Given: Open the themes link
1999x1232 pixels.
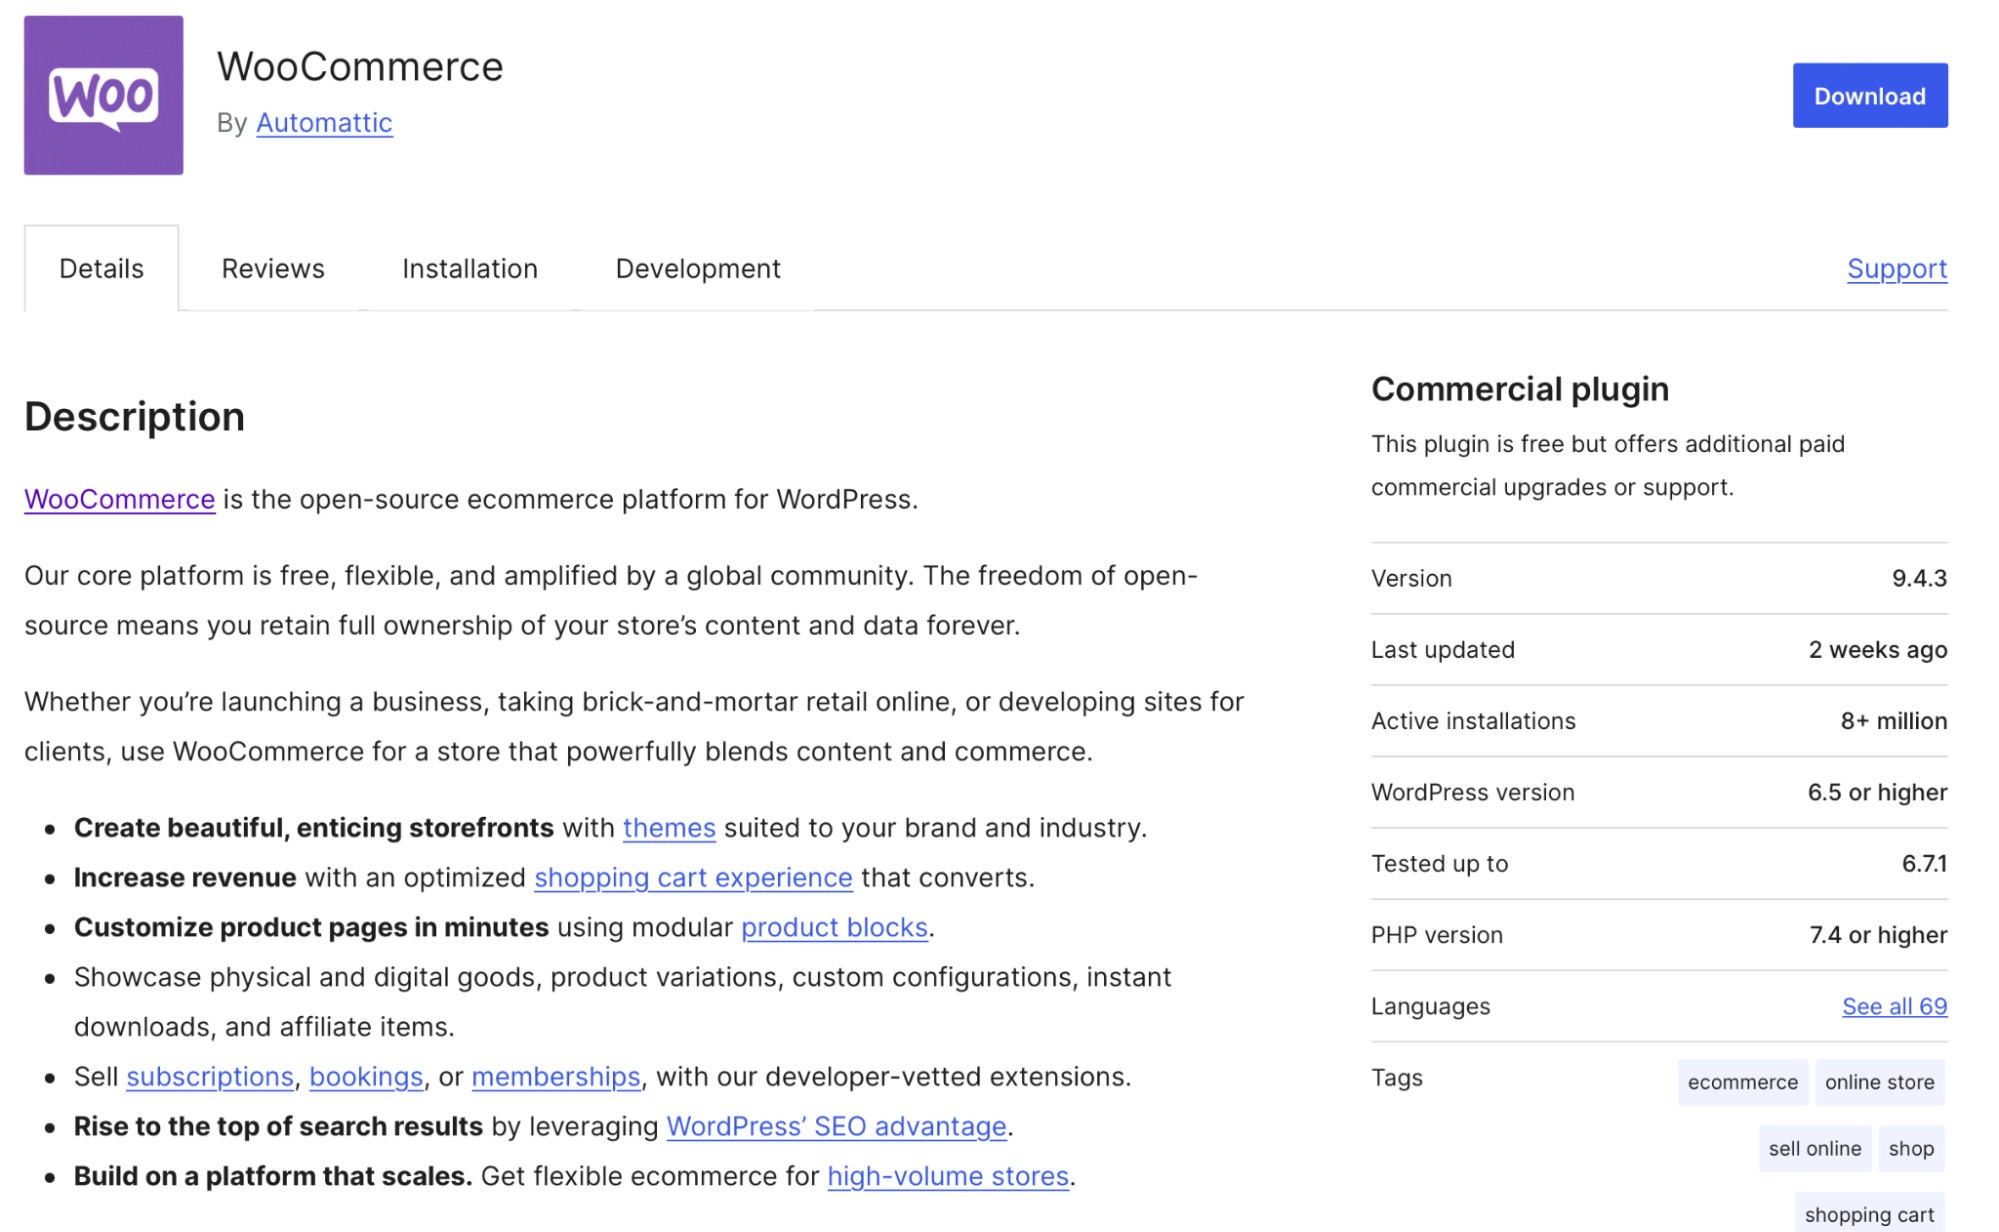Looking at the screenshot, I should pos(669,828).
